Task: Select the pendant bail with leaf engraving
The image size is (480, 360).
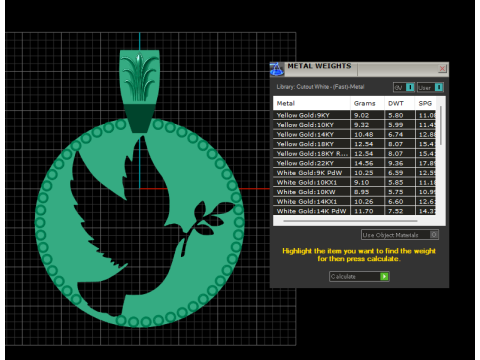Action: (140, 91)
